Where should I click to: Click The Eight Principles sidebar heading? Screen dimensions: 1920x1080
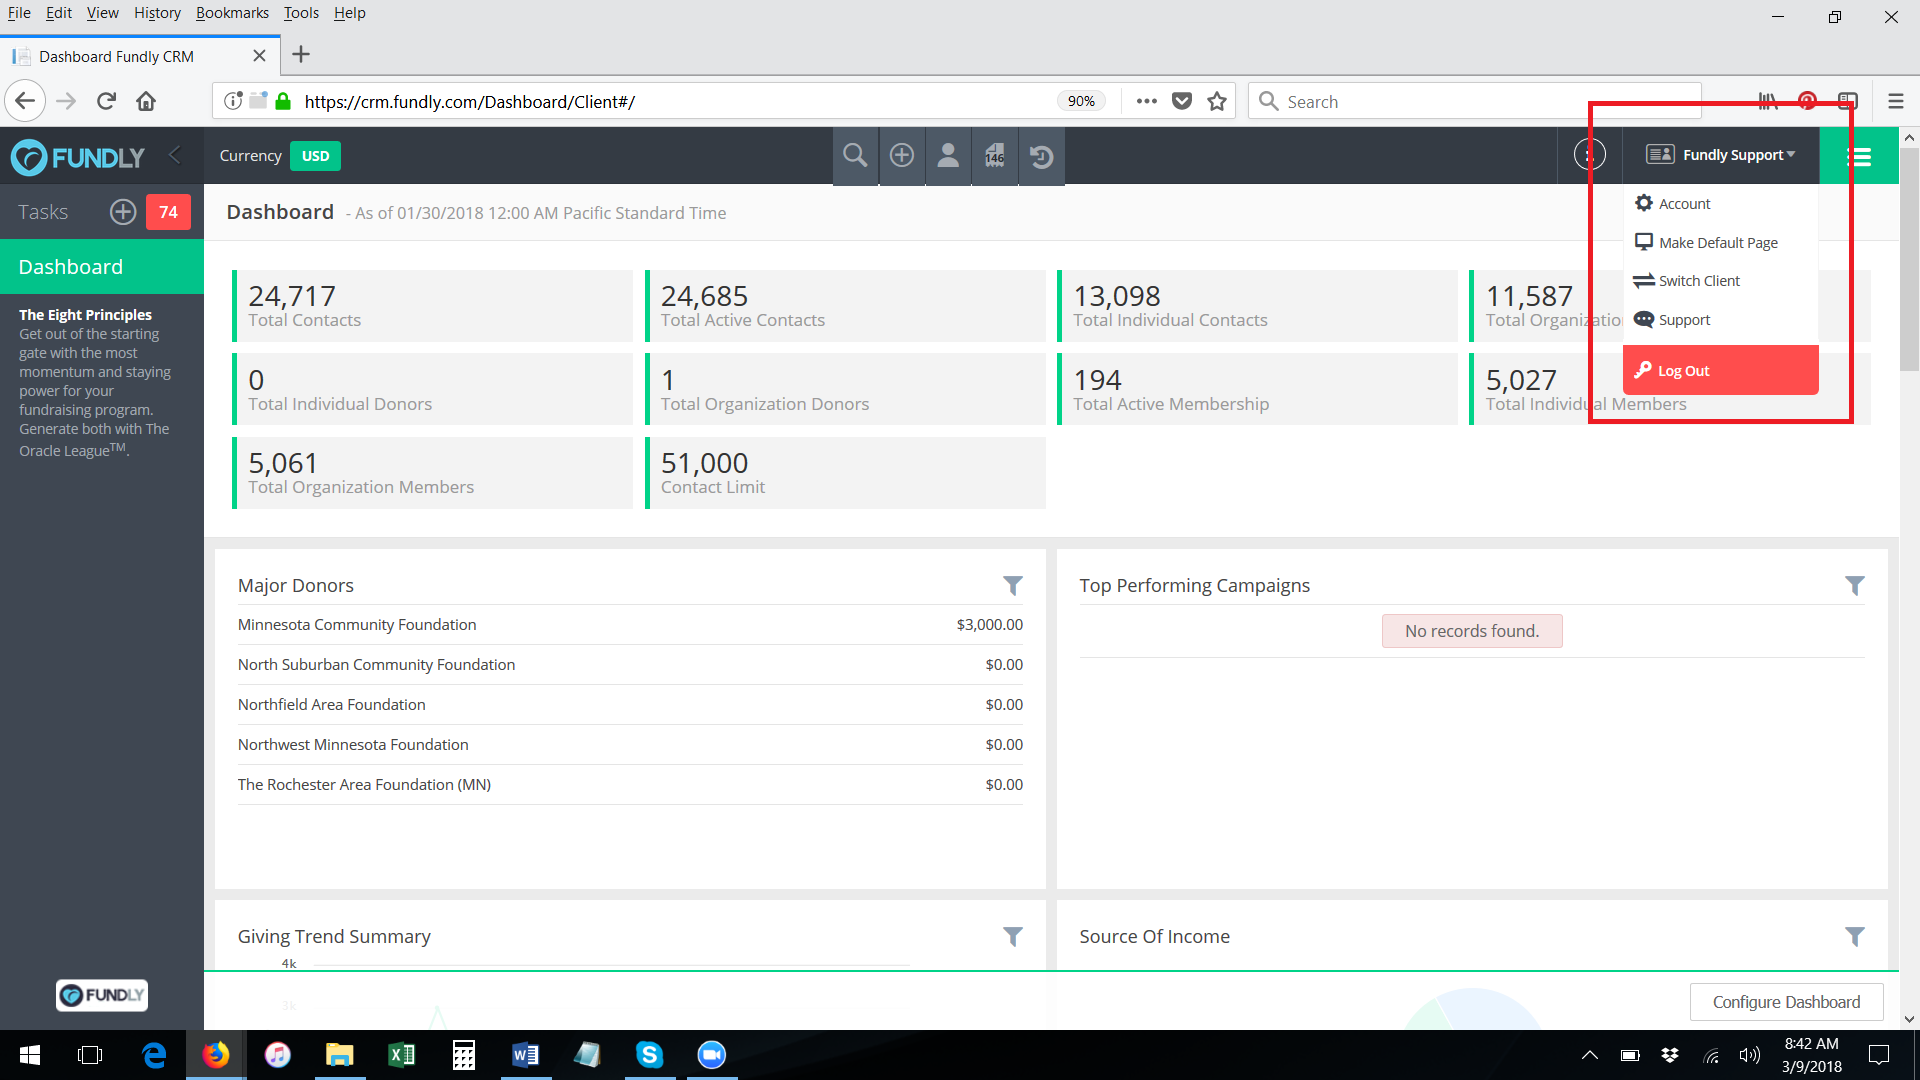pos(86,315)
